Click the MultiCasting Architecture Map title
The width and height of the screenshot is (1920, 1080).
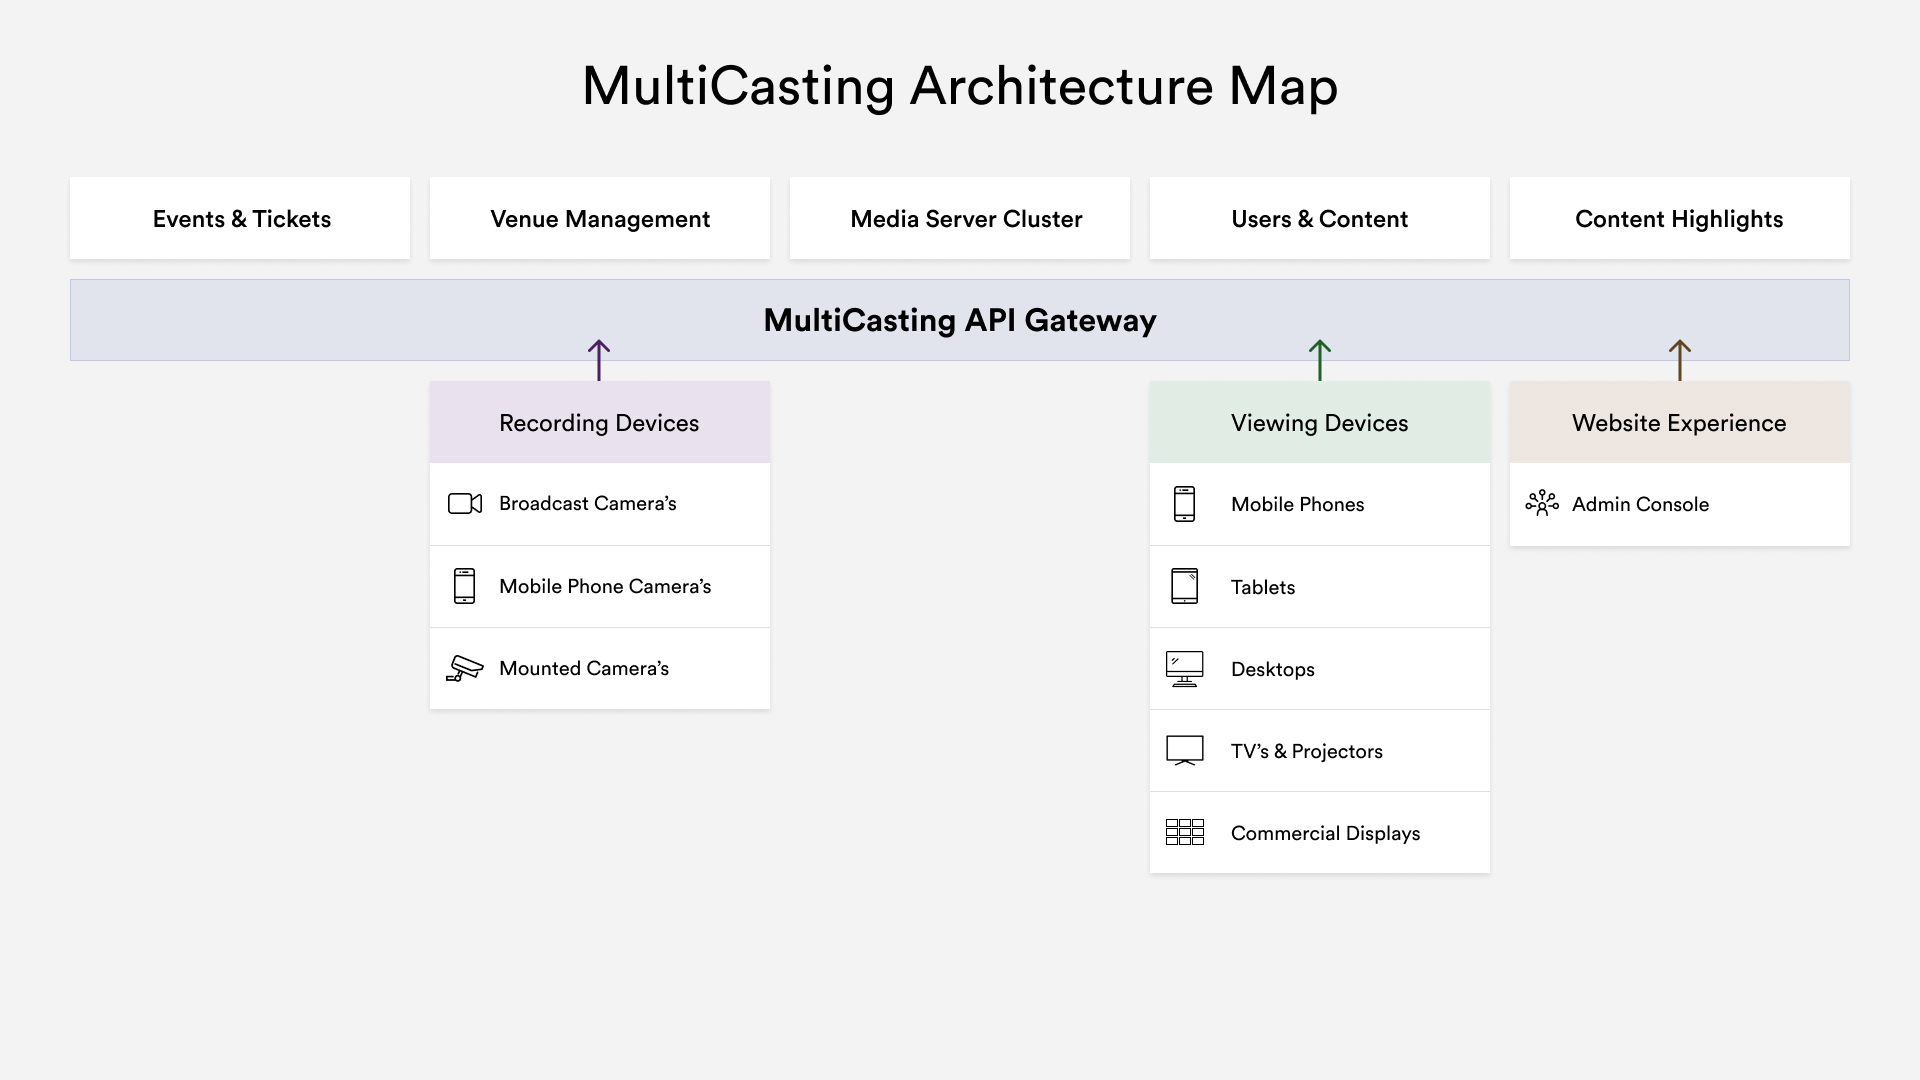pyautogui.click(x=958, y=87)
